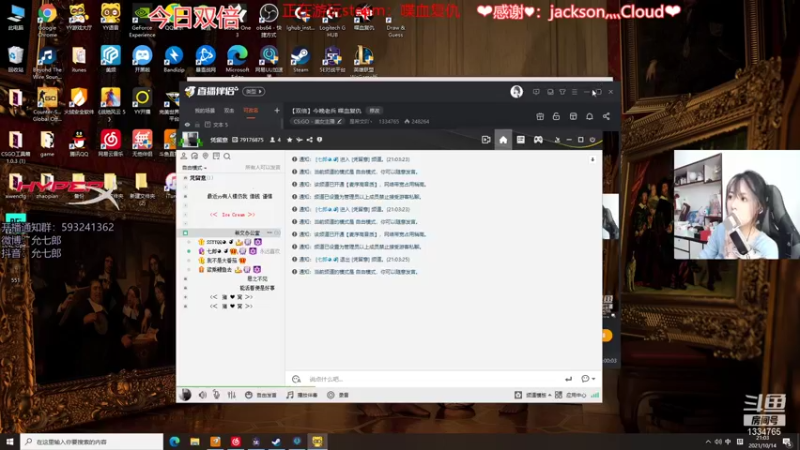This screenshot has height=450, width=800.
Task: Click the notification bell in streaming companion
Action: (589, 116)
